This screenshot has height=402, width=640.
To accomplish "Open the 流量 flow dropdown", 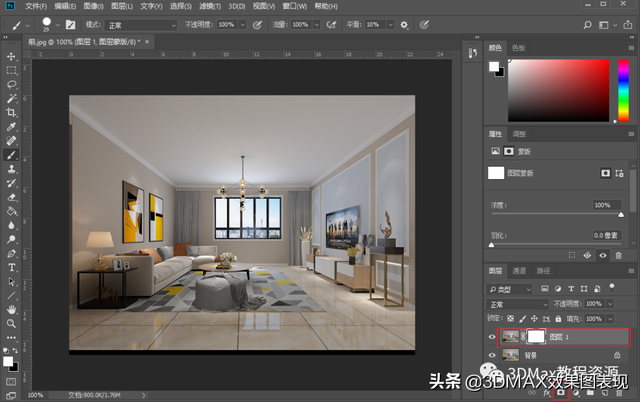I will point(316,25).
